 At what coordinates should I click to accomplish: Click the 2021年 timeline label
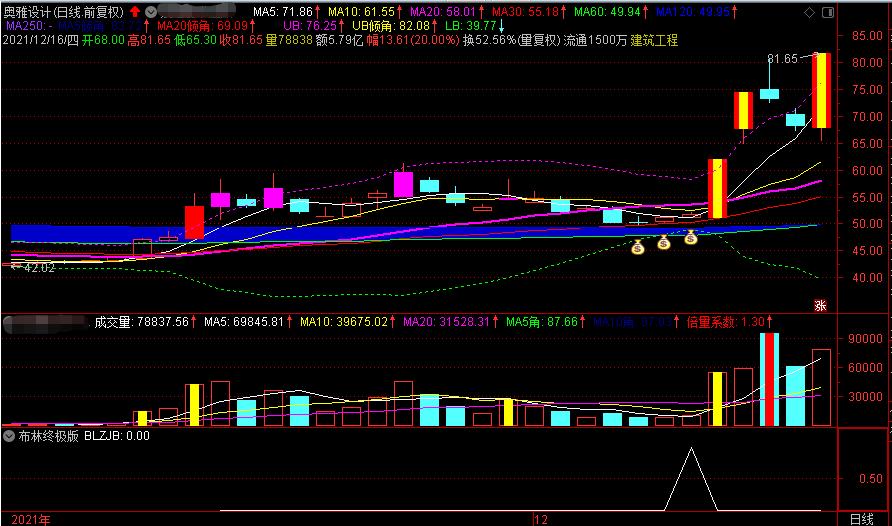point(31,519)
